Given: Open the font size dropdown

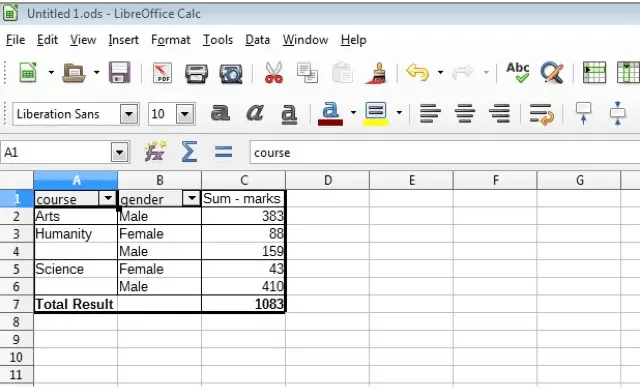Looking at the screenshot, I should pos(185,114).
